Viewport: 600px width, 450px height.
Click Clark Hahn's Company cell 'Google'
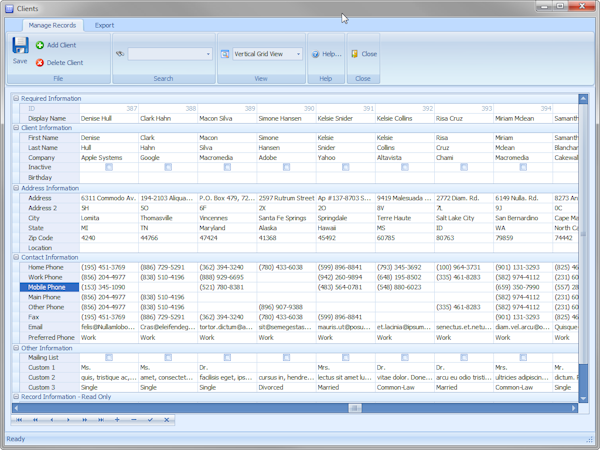point(168,158)
